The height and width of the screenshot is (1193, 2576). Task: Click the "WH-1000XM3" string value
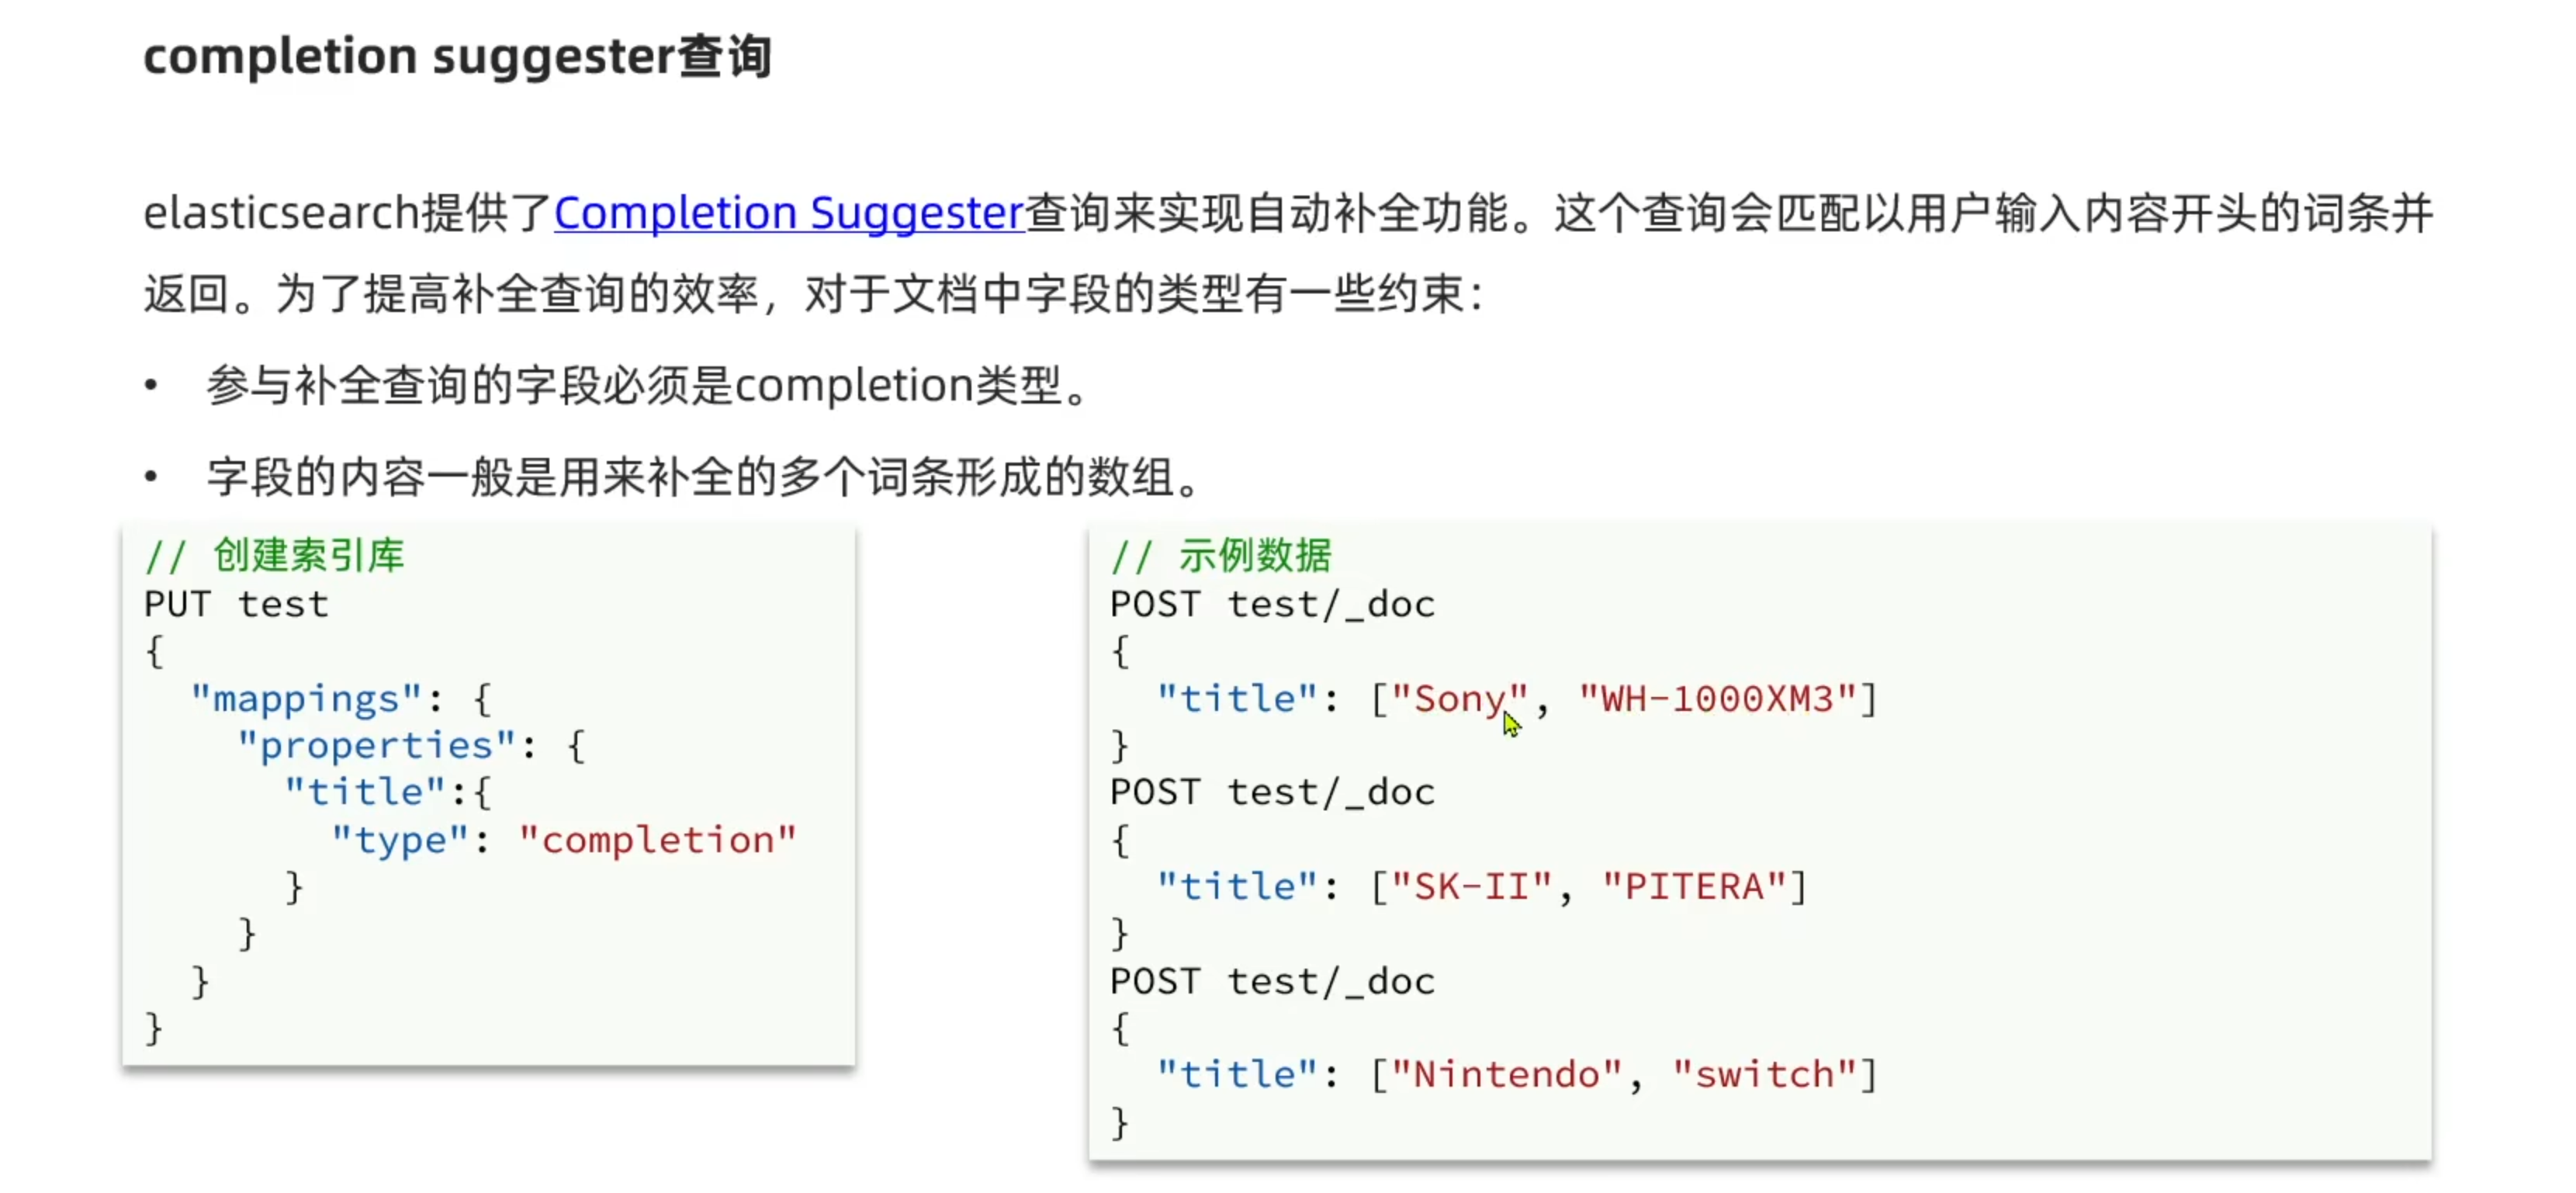(1717, 699)
